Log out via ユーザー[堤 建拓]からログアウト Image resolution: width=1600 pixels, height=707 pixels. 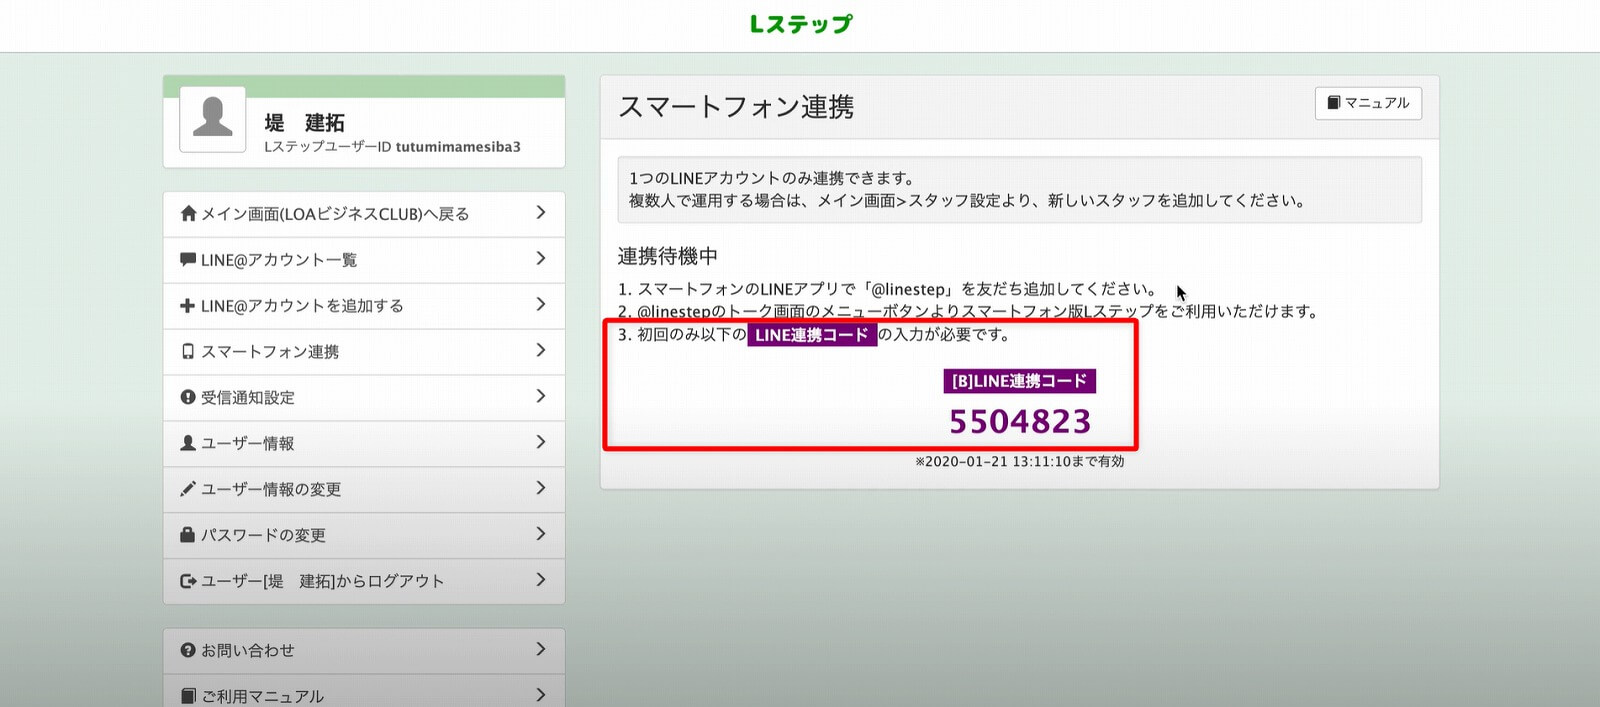[363, 581]
